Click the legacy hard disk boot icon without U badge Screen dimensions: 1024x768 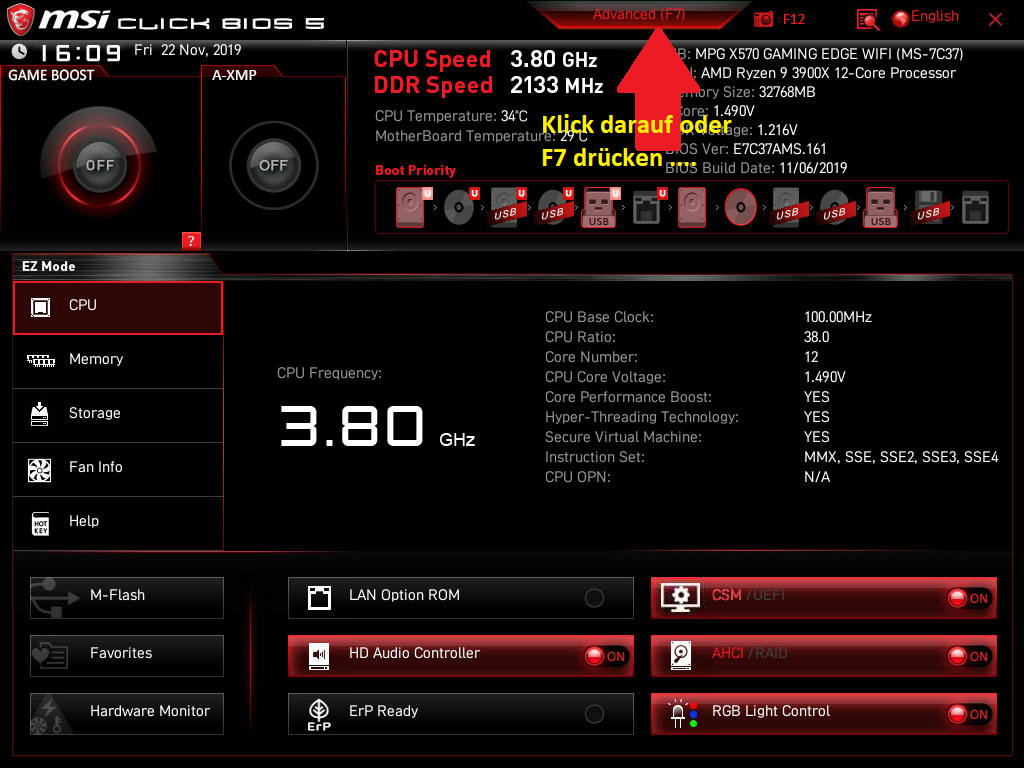(x=692, y=207)
